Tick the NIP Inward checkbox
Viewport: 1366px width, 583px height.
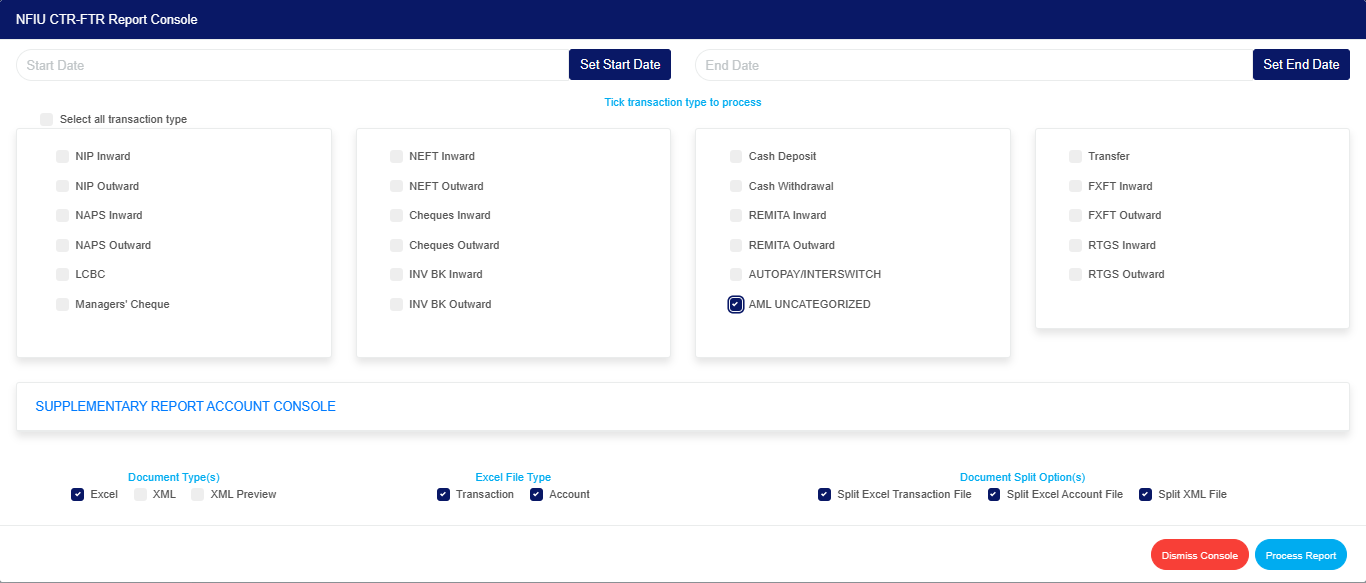(x=63, y=157)
